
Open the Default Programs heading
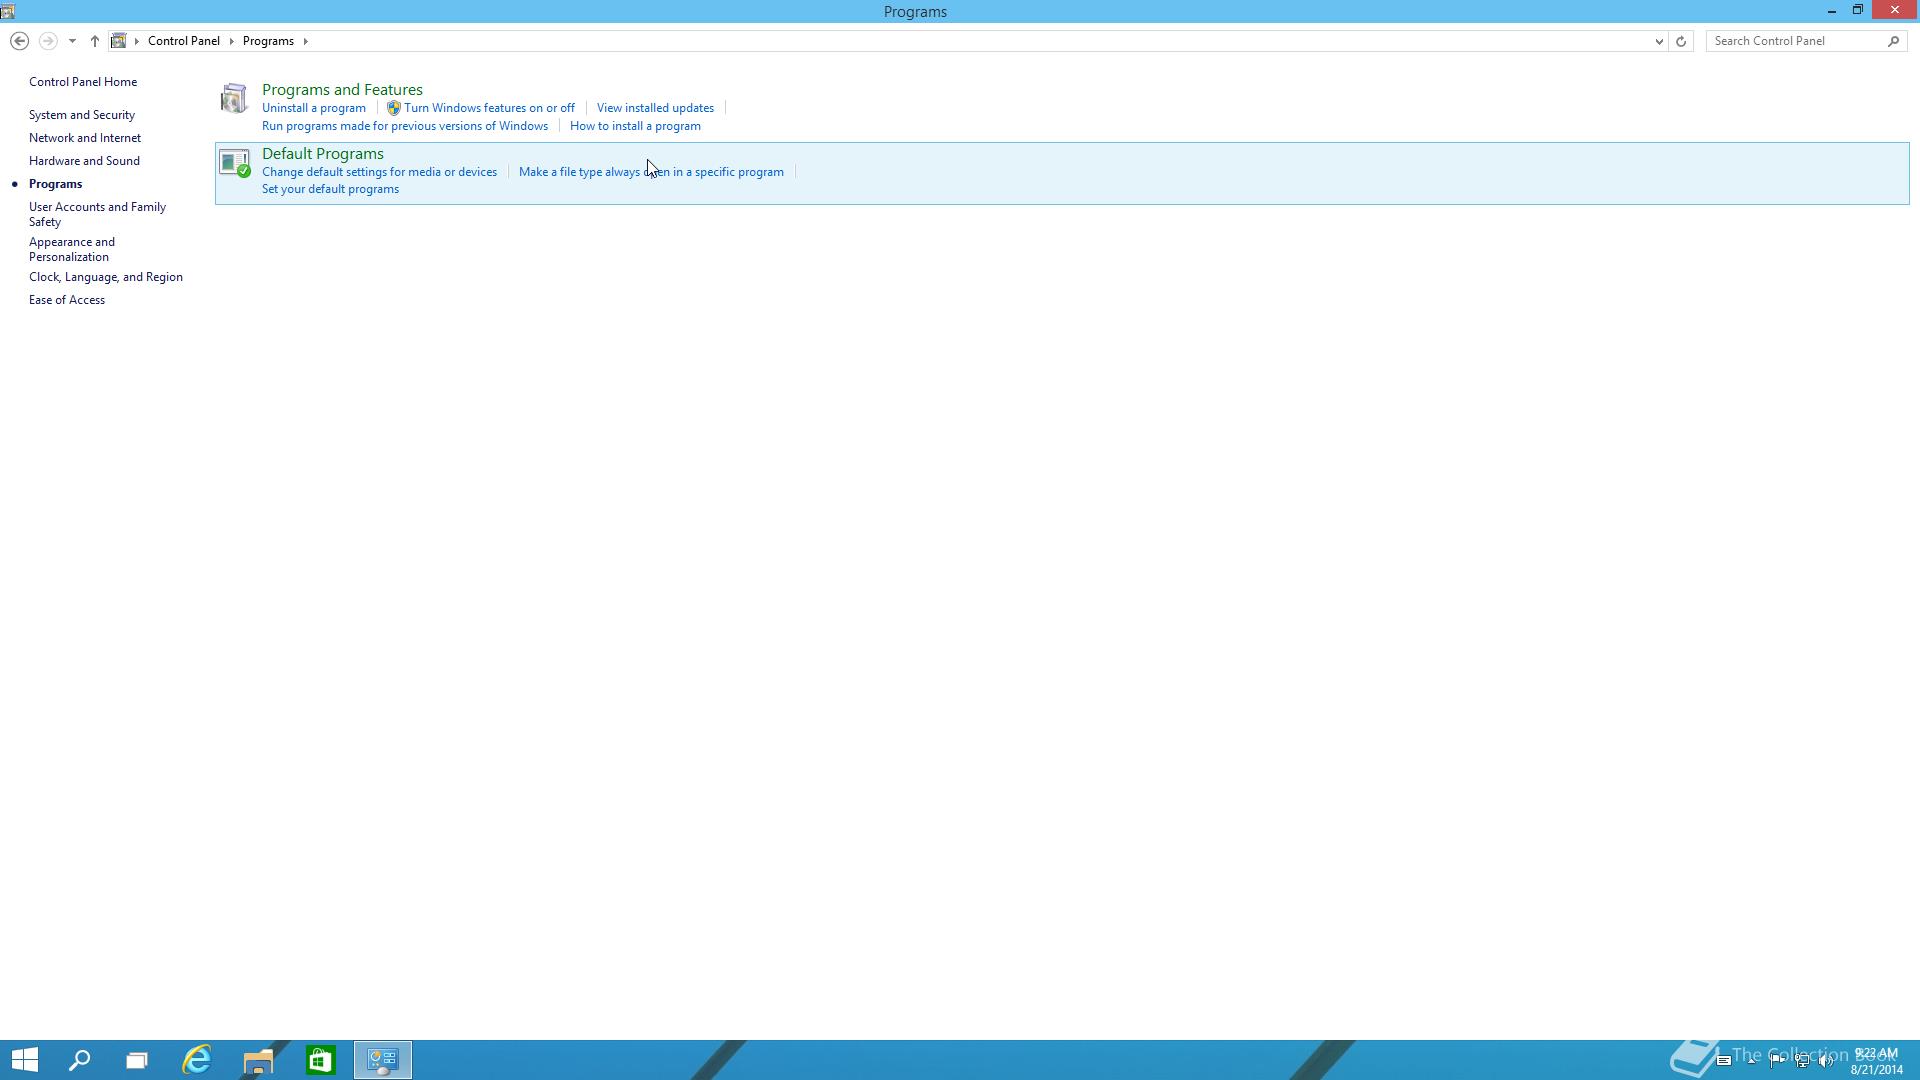[x=323, y=154]
